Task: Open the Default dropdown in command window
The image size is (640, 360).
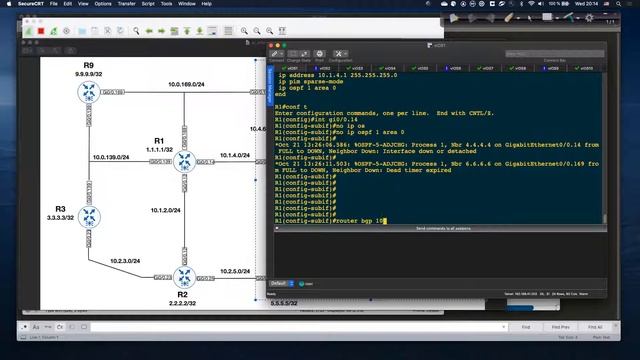Action: click(282, 283)
